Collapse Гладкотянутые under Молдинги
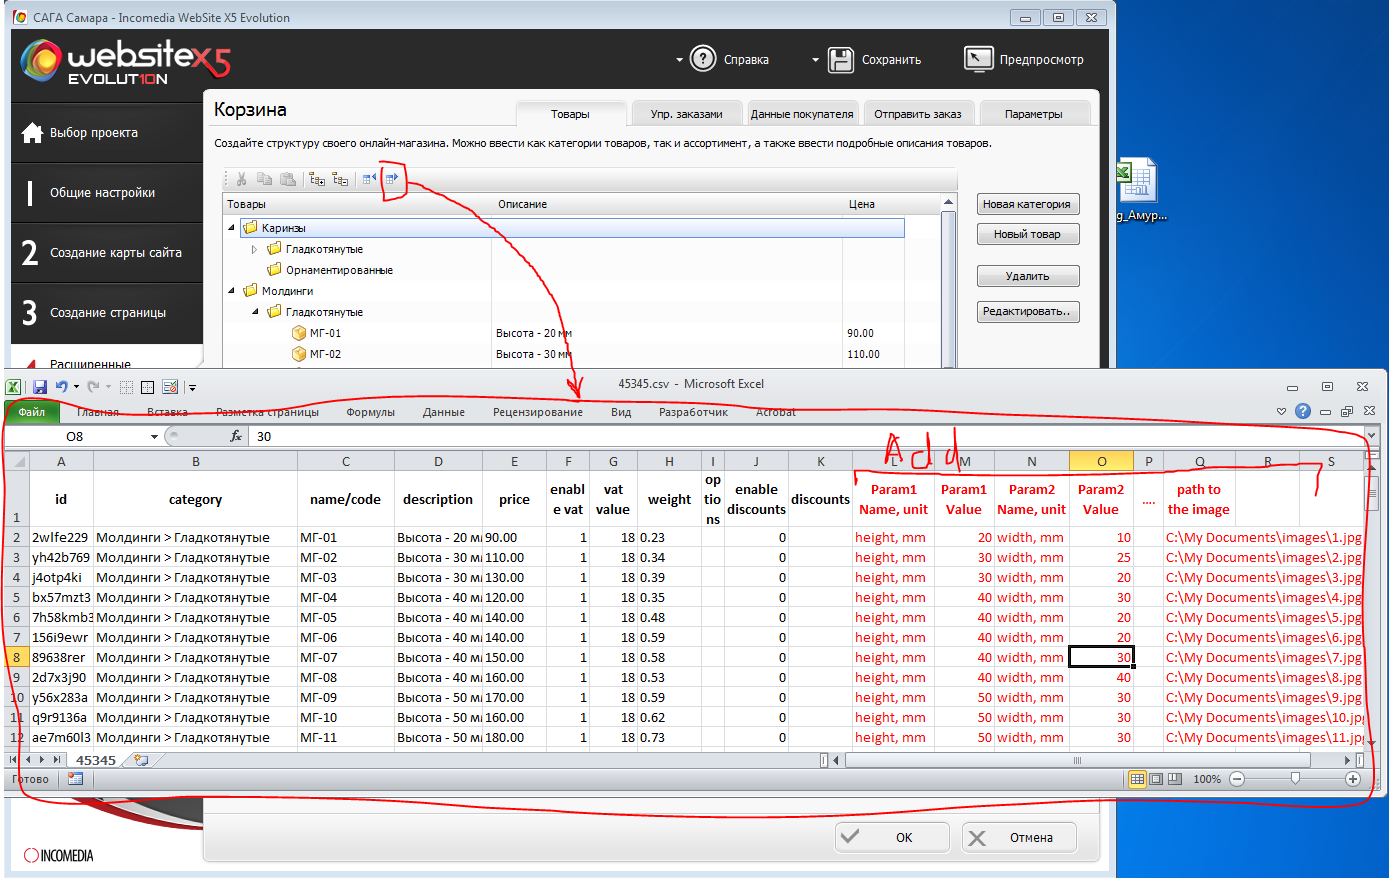The image size is (1389, 878). (255, 312)
